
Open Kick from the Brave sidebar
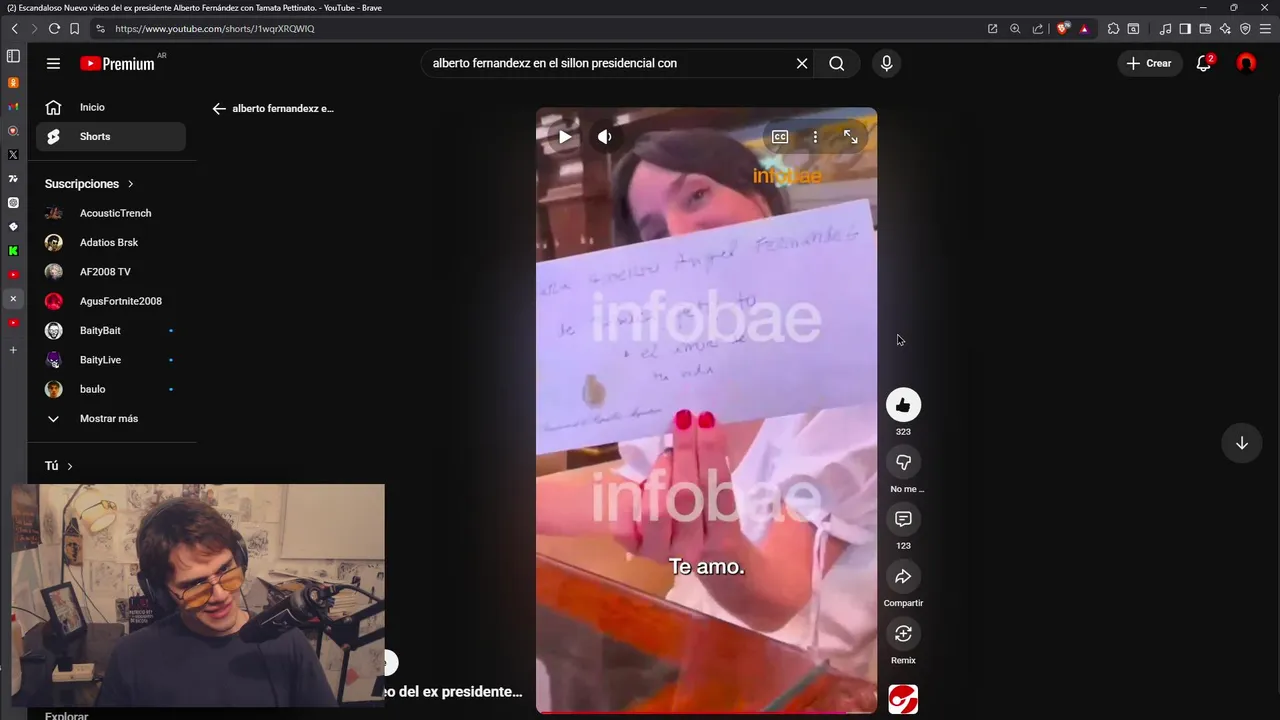coord(13,251)
